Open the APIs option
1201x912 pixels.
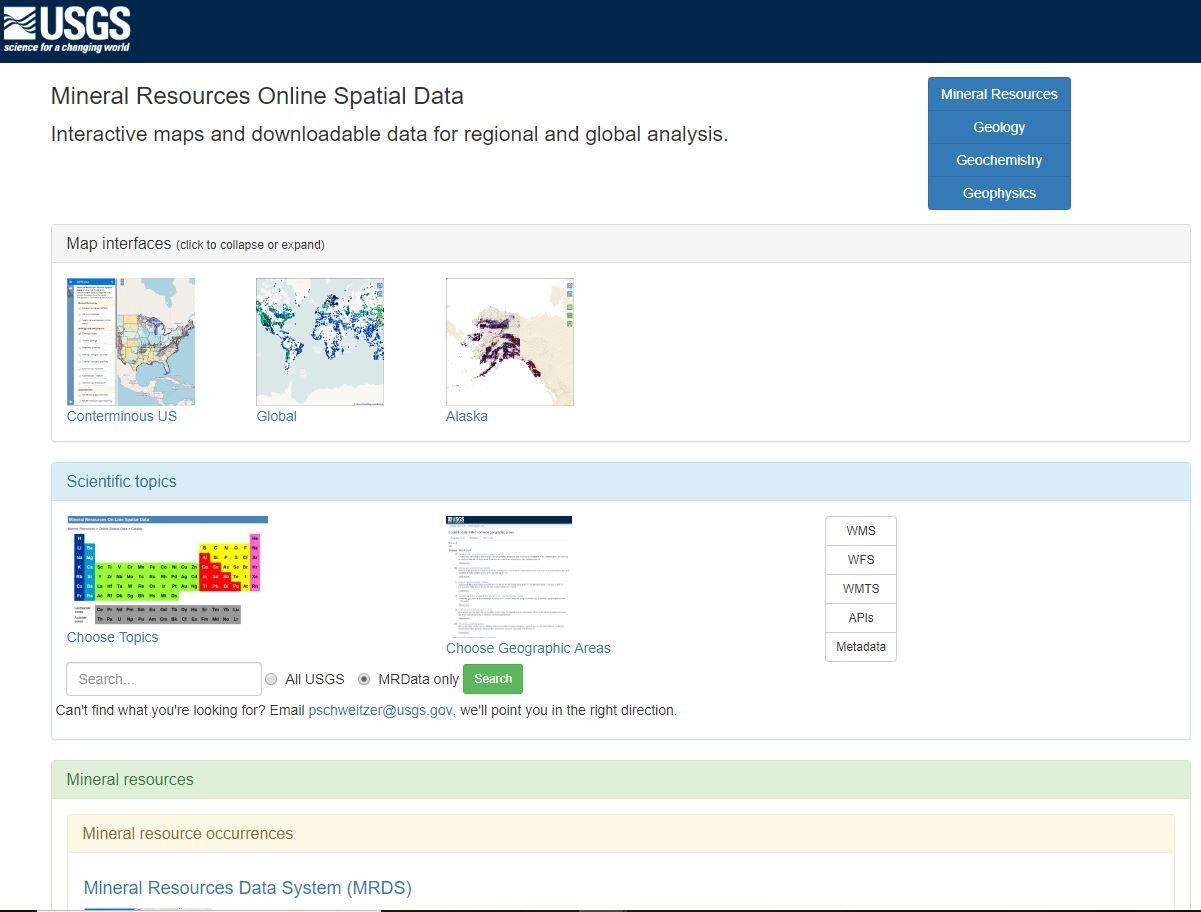coord(860,617)
